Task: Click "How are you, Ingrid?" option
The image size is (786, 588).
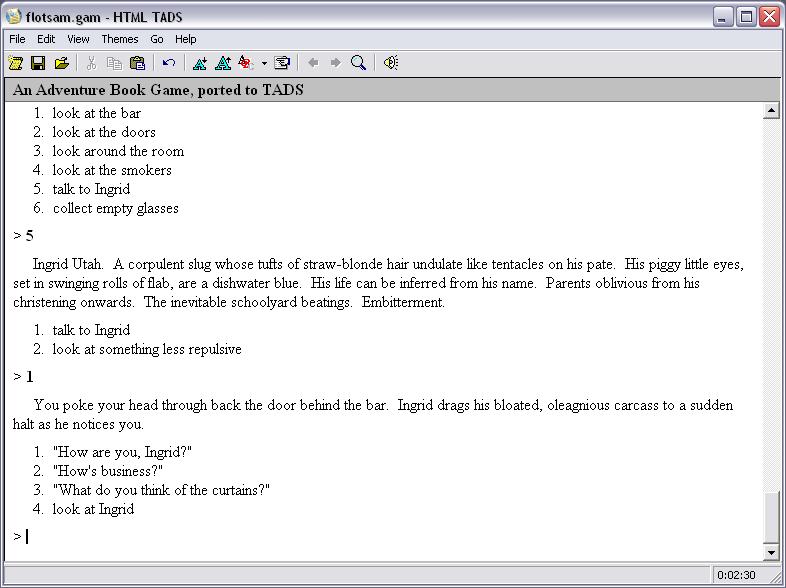Action: pyautogui.click(x=122, y=452)
